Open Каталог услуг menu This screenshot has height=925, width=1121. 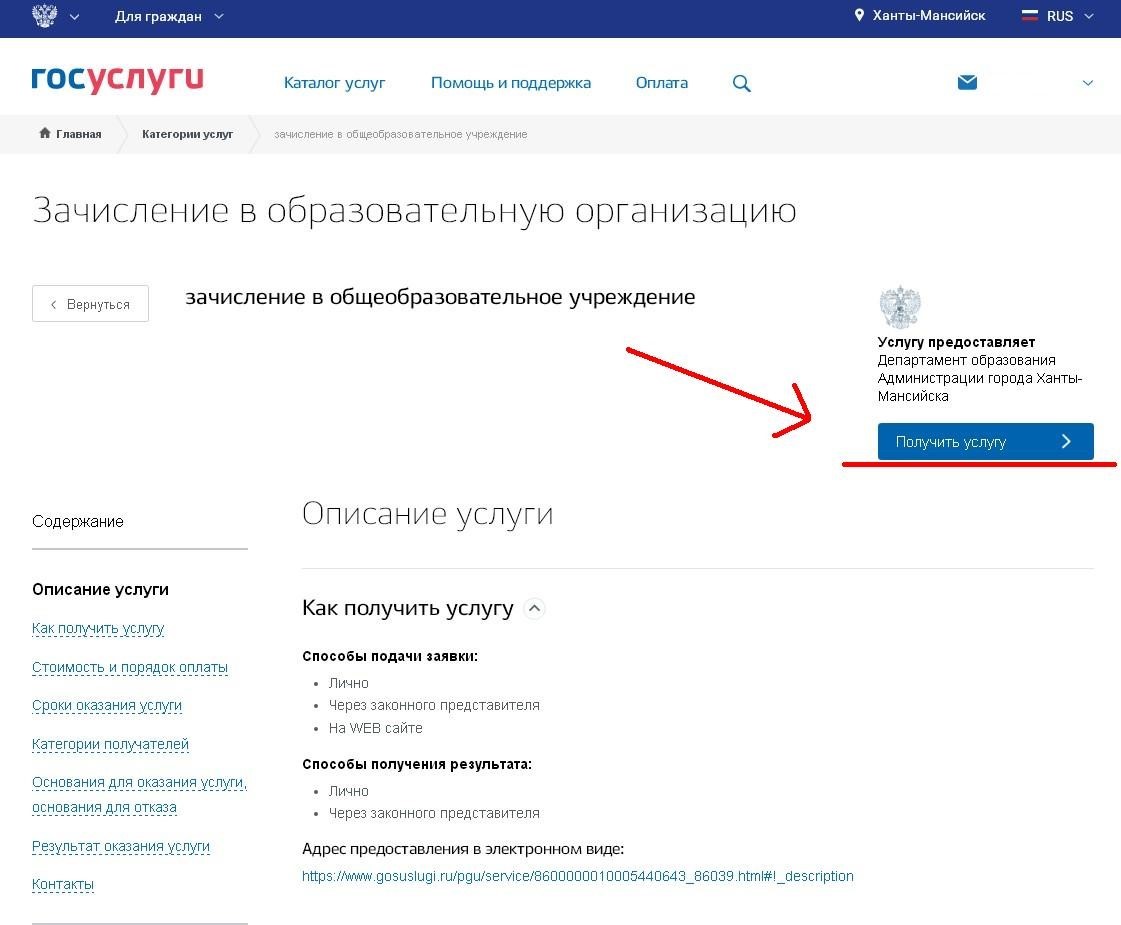[x=334, y=83]
